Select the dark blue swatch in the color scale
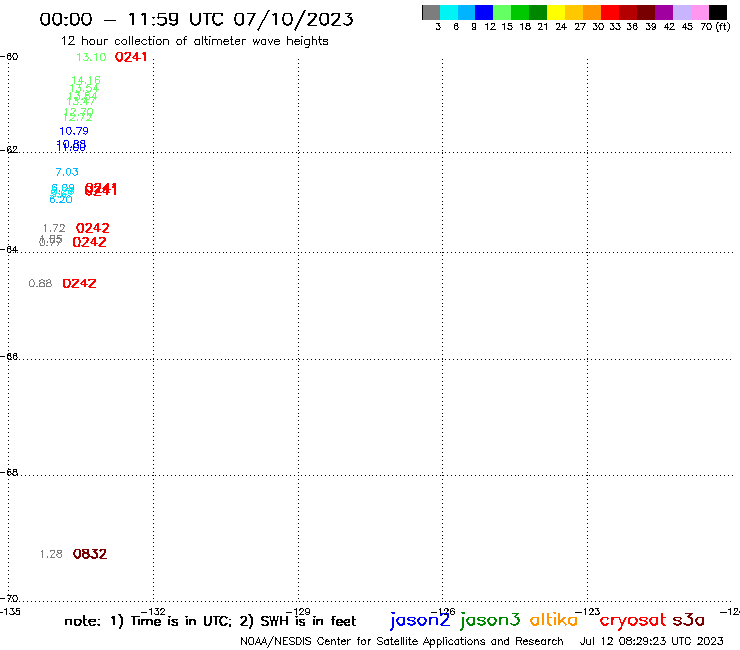740x650 pixels. 484,12
